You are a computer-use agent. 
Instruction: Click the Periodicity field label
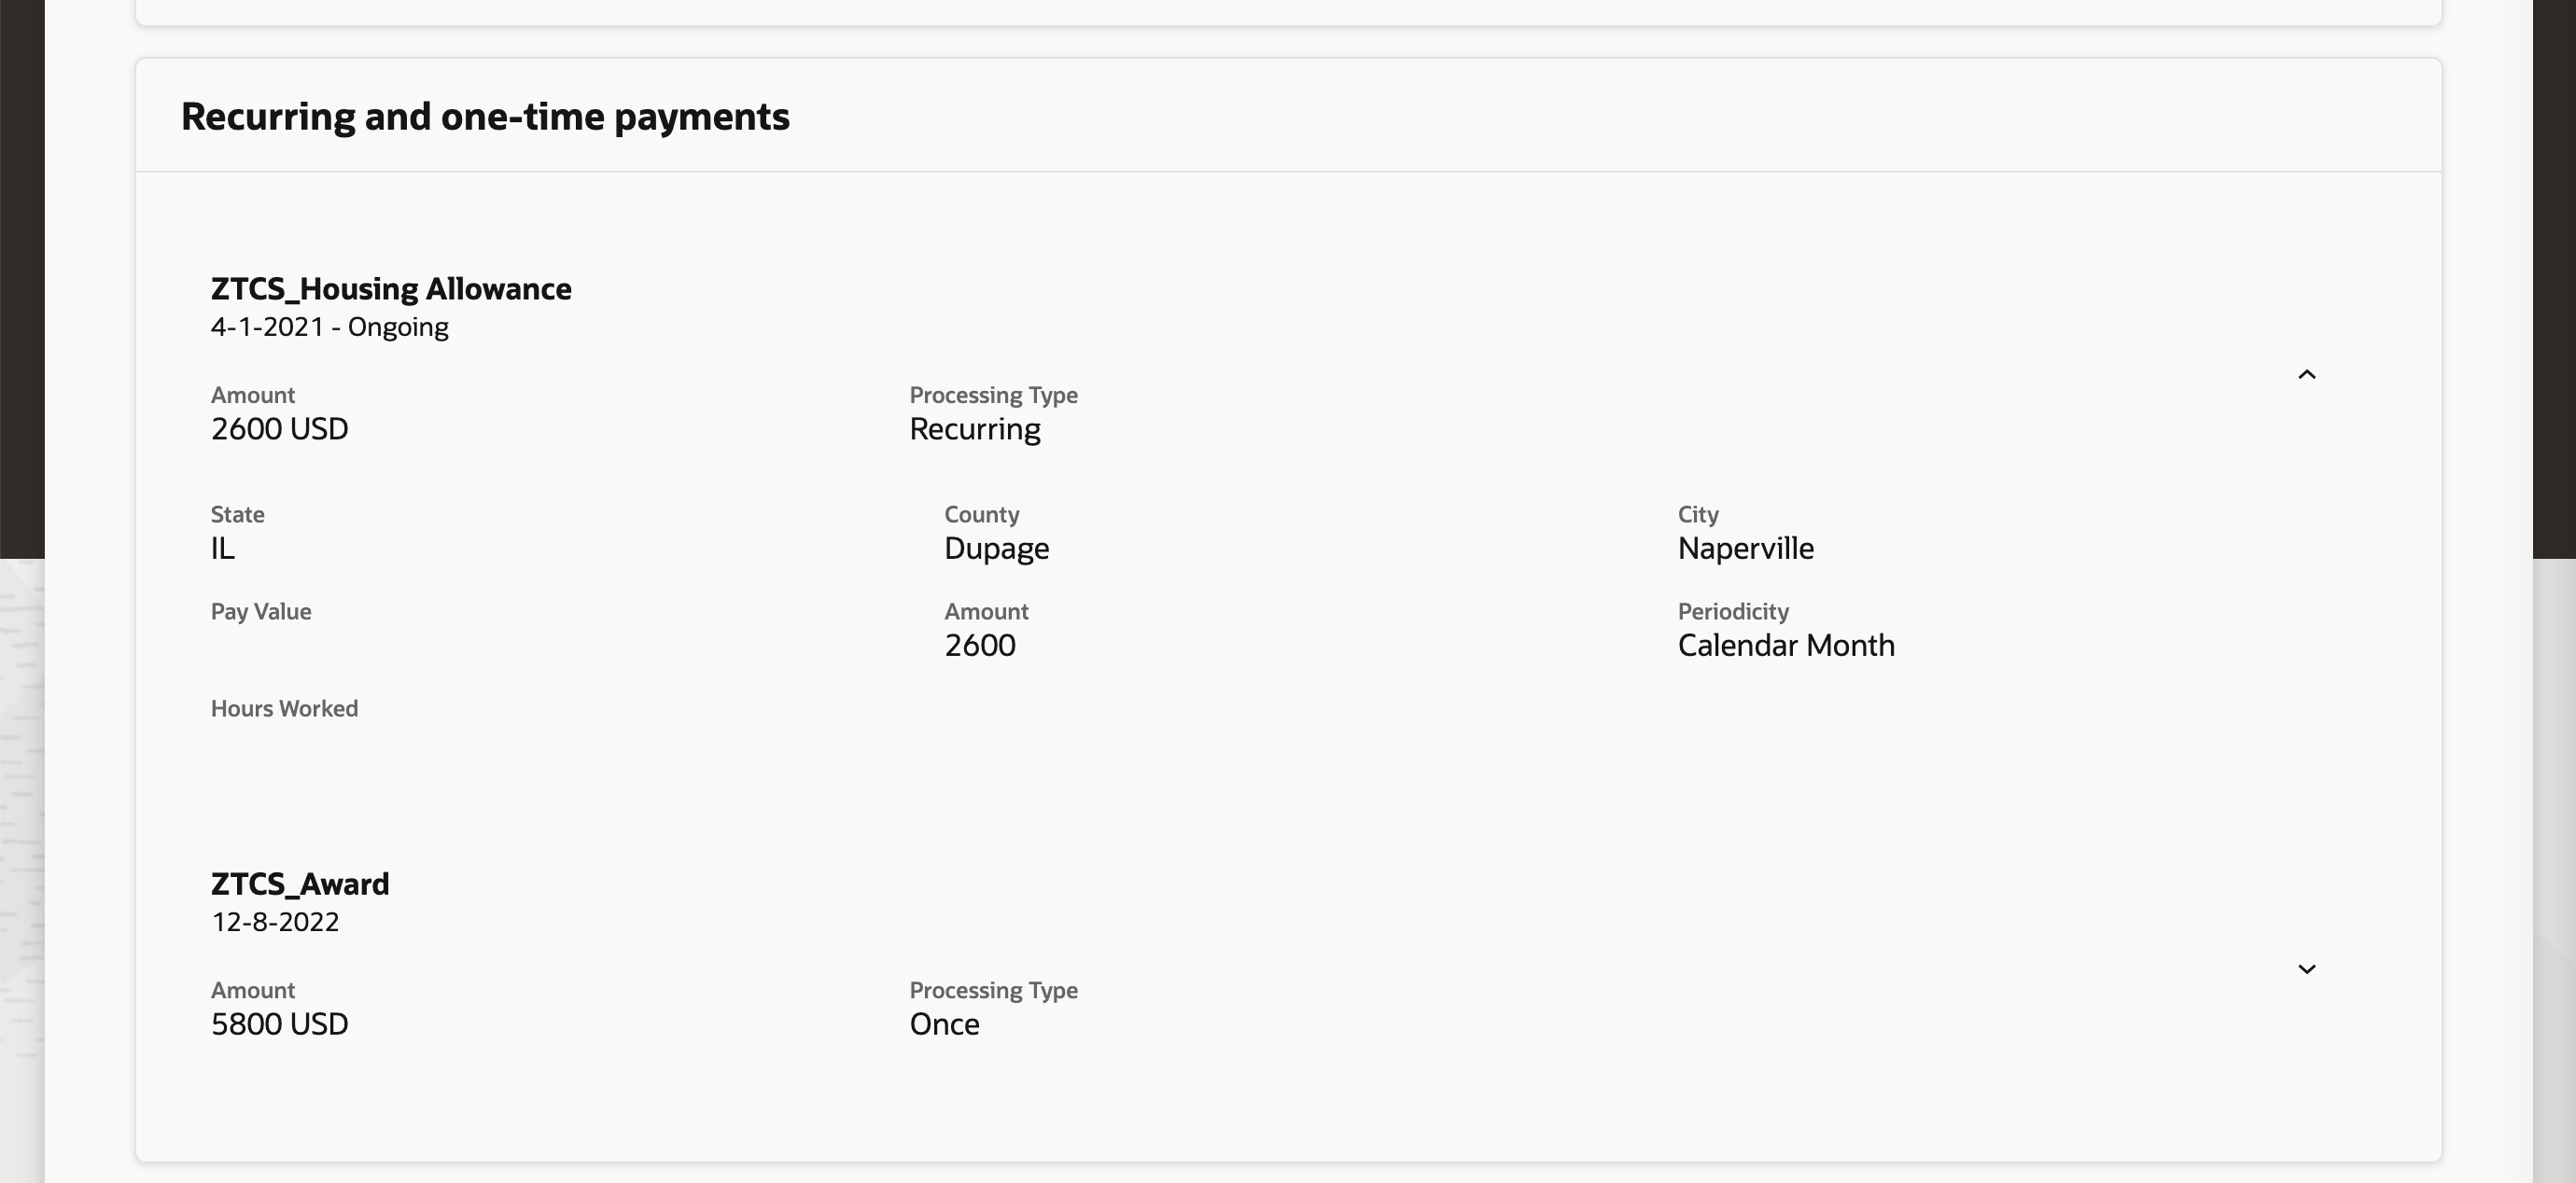coord(1733,611)
